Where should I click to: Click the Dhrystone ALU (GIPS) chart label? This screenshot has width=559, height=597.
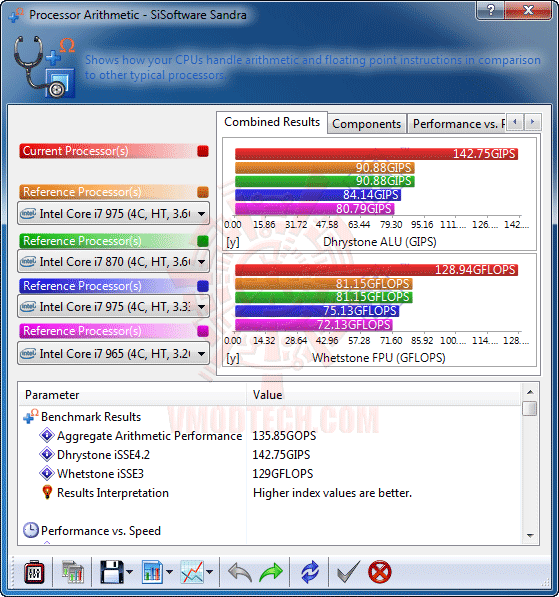(x=380, y=242)
